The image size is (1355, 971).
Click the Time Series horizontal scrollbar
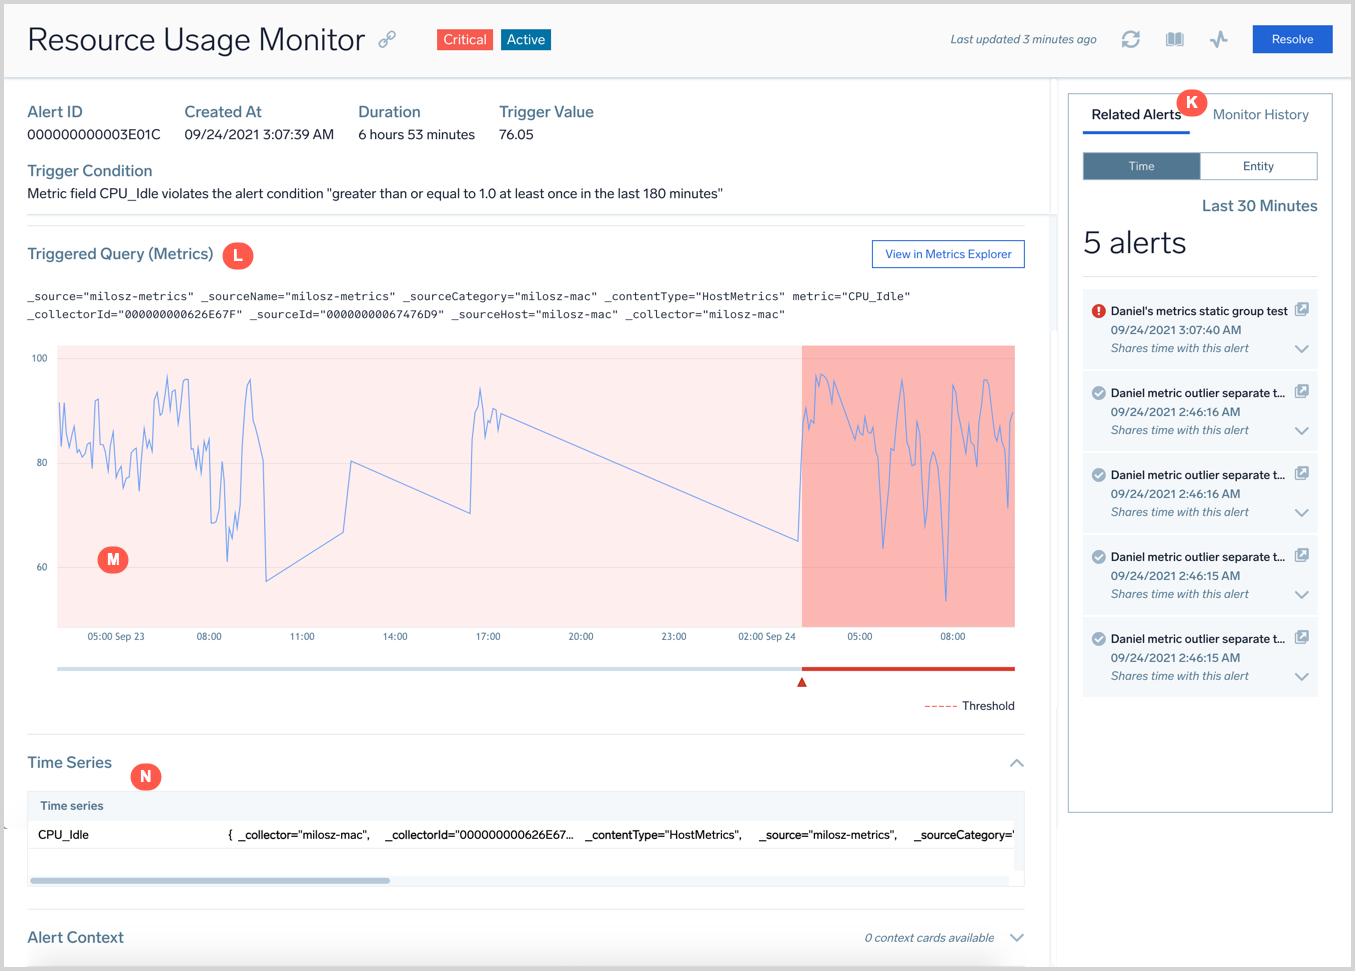tap(210, 881)
